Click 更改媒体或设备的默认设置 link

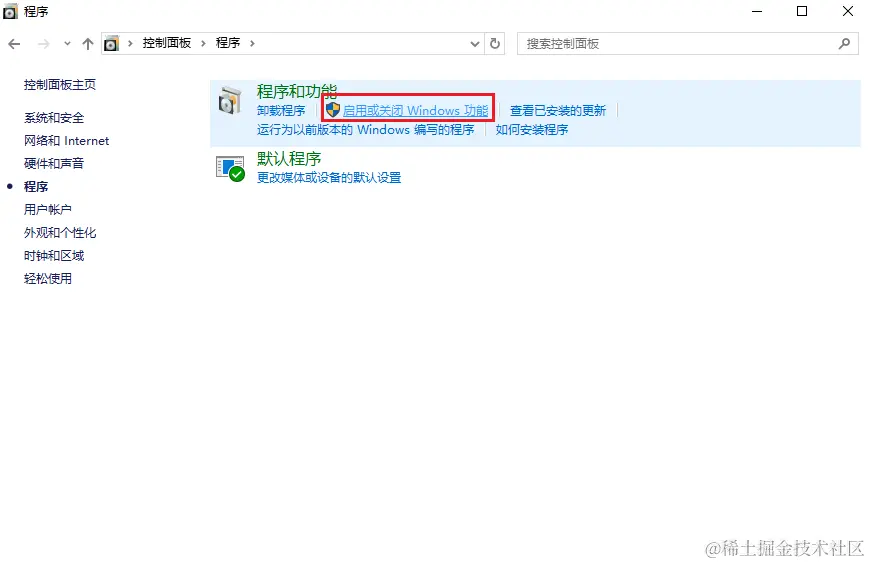click(329, 178)
